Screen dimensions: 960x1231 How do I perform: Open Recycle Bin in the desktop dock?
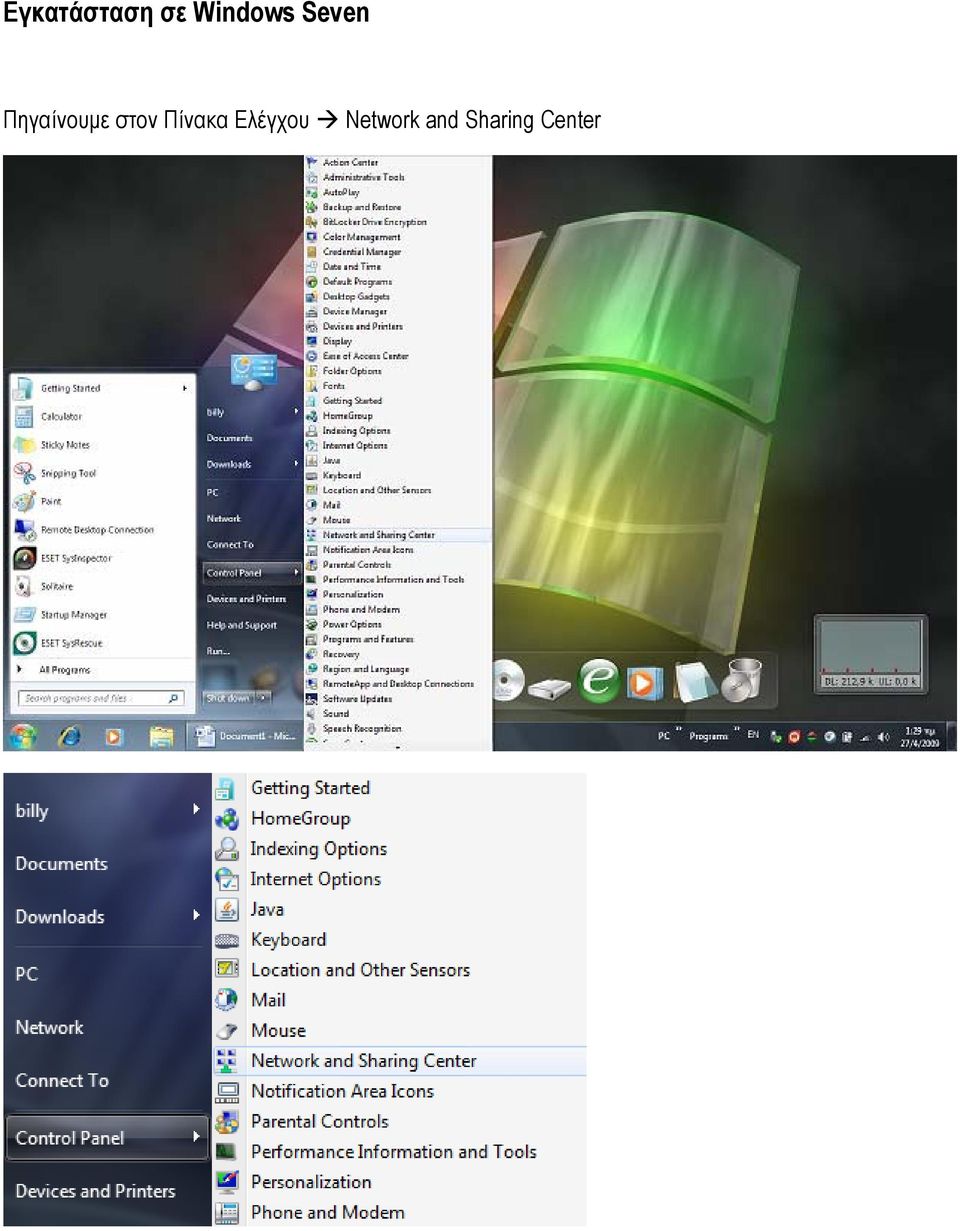(741, 680)
